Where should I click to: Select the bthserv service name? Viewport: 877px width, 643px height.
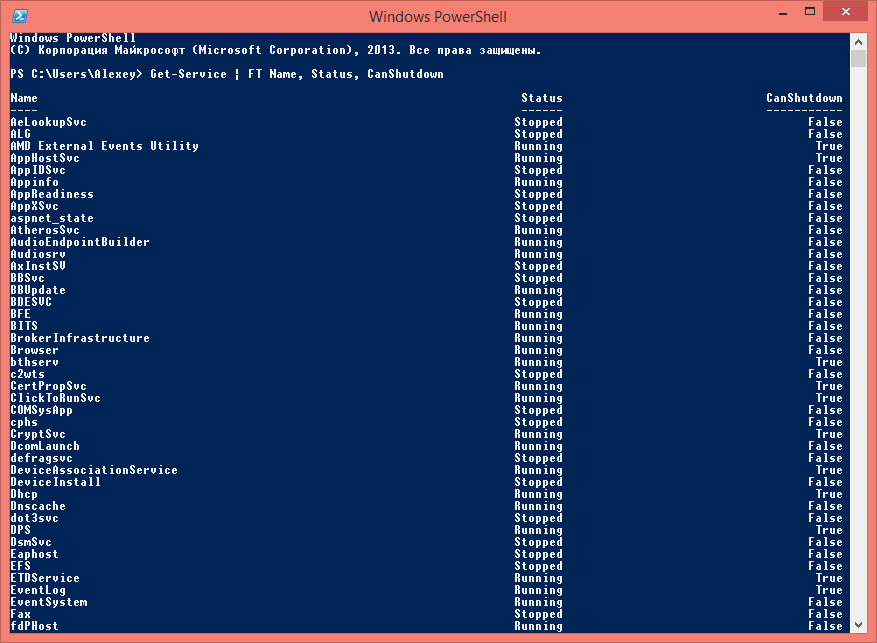35,362
